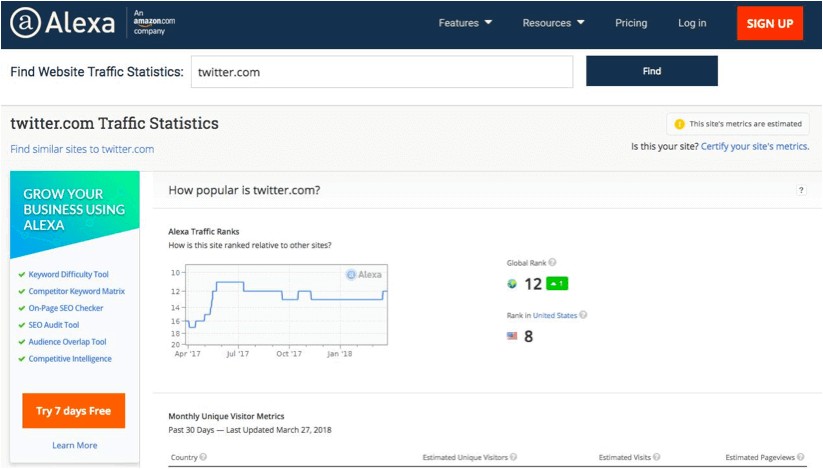
Task: Expand the Features dropdown menu
Action: coord(465,23)
